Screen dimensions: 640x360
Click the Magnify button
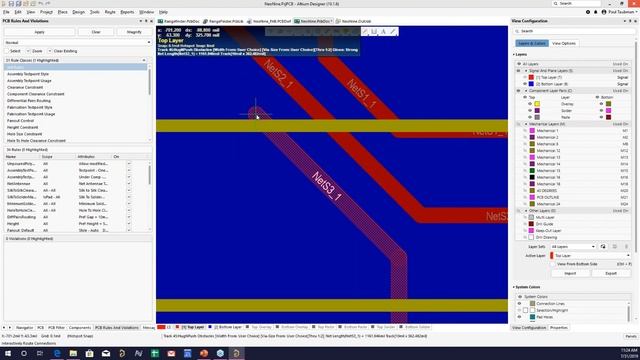[x=134, y=32]
